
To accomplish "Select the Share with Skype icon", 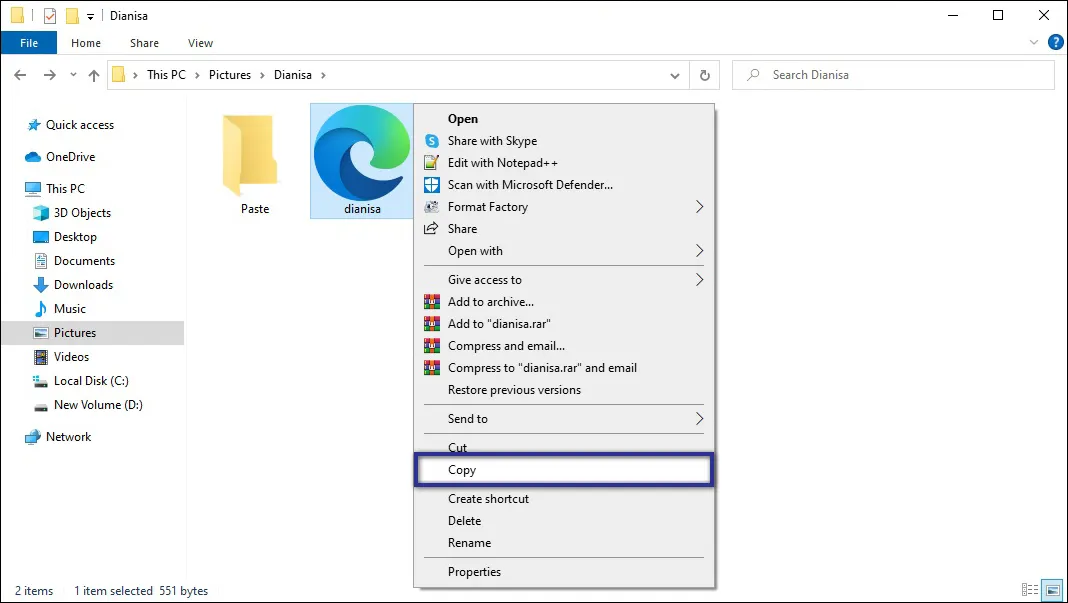I will tap(432, 141).
